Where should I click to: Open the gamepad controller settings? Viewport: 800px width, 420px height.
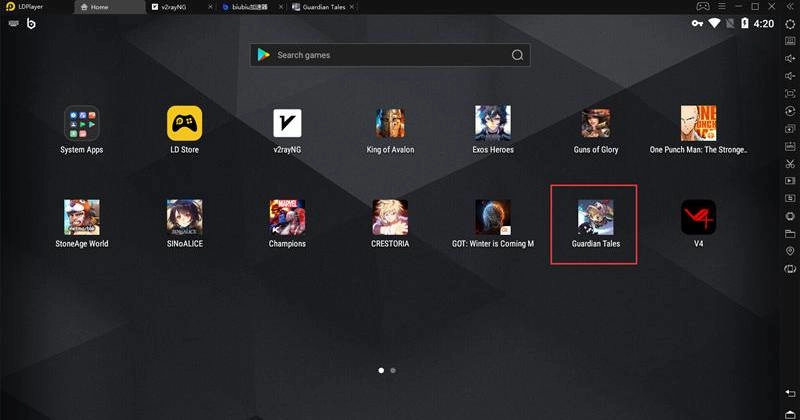(x=701, y=6)
